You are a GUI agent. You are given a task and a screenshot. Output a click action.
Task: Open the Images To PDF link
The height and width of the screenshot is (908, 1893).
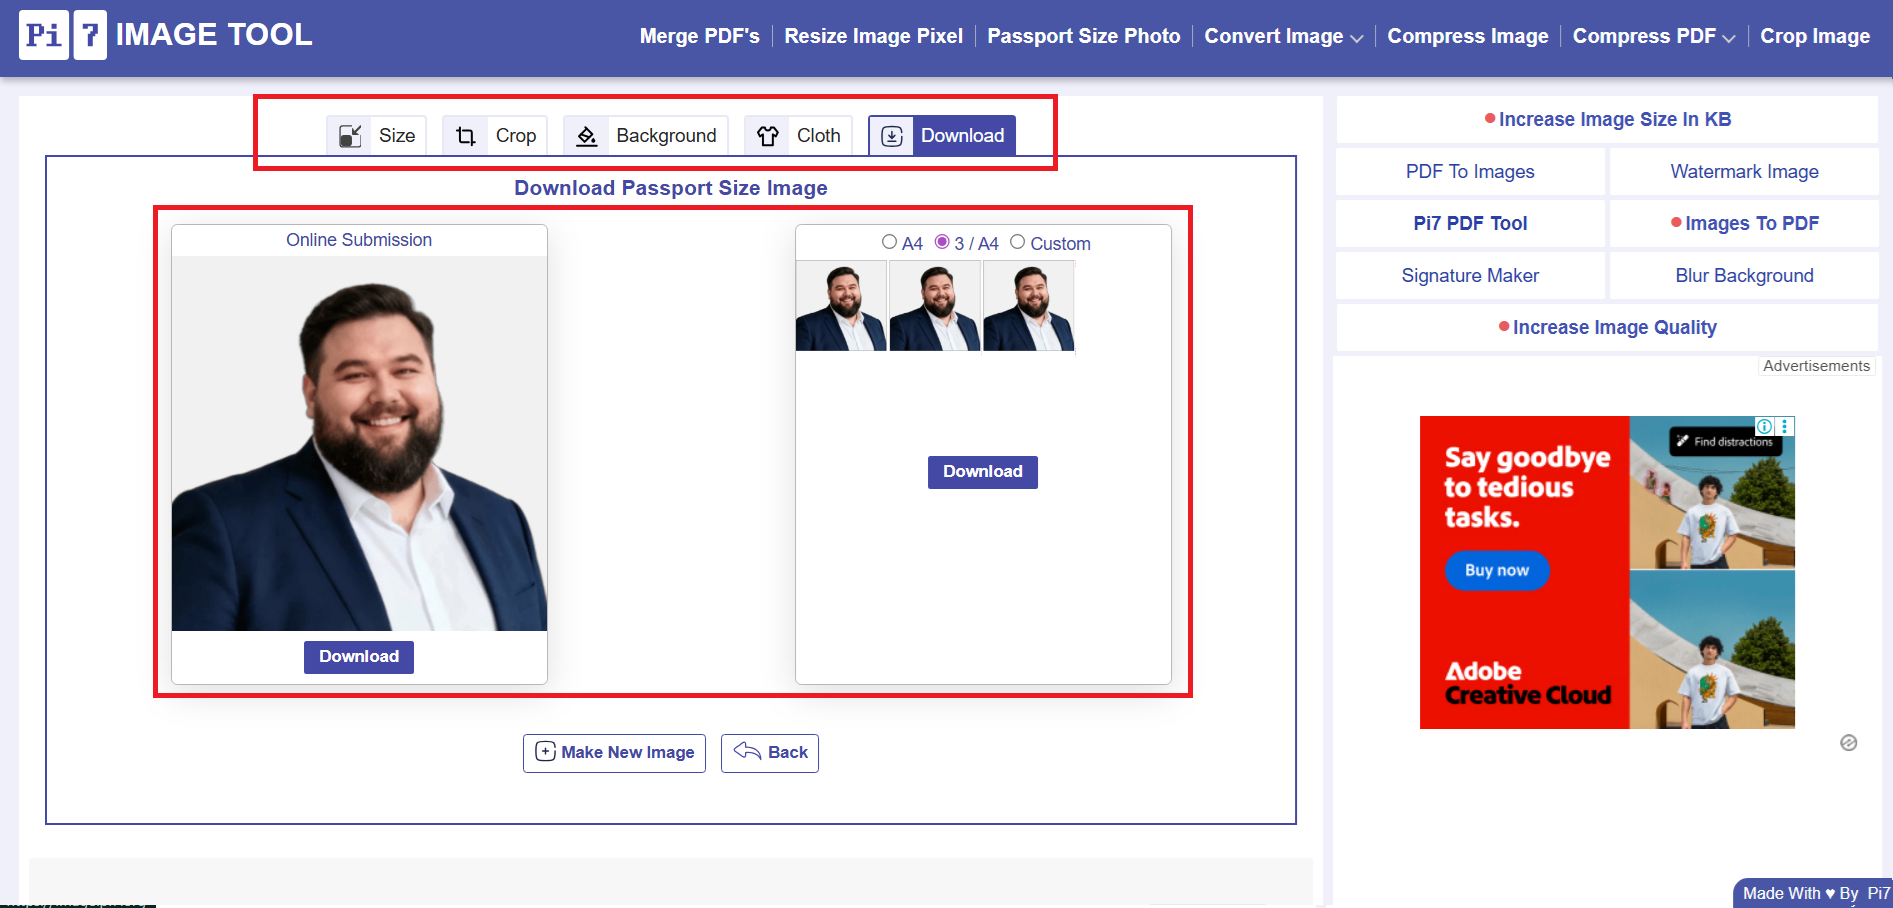click(x=1745, y=224)
